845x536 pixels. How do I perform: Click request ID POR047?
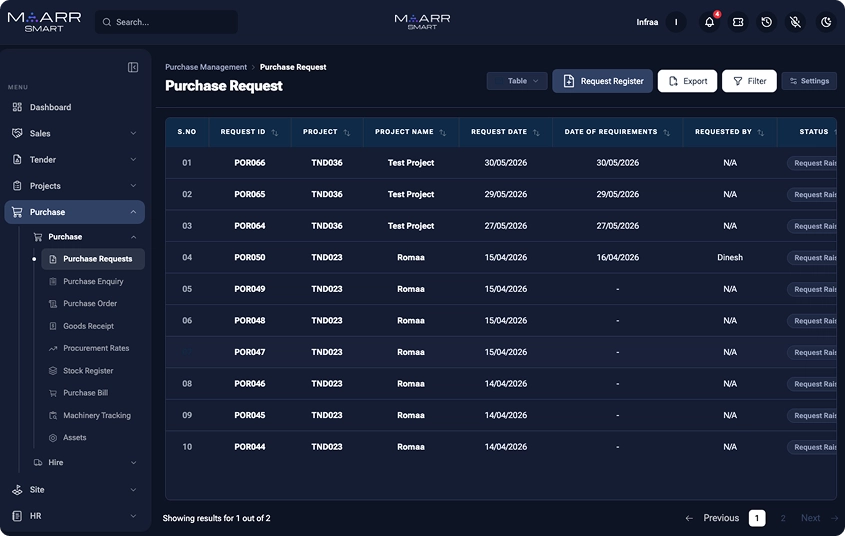[250, 352]
